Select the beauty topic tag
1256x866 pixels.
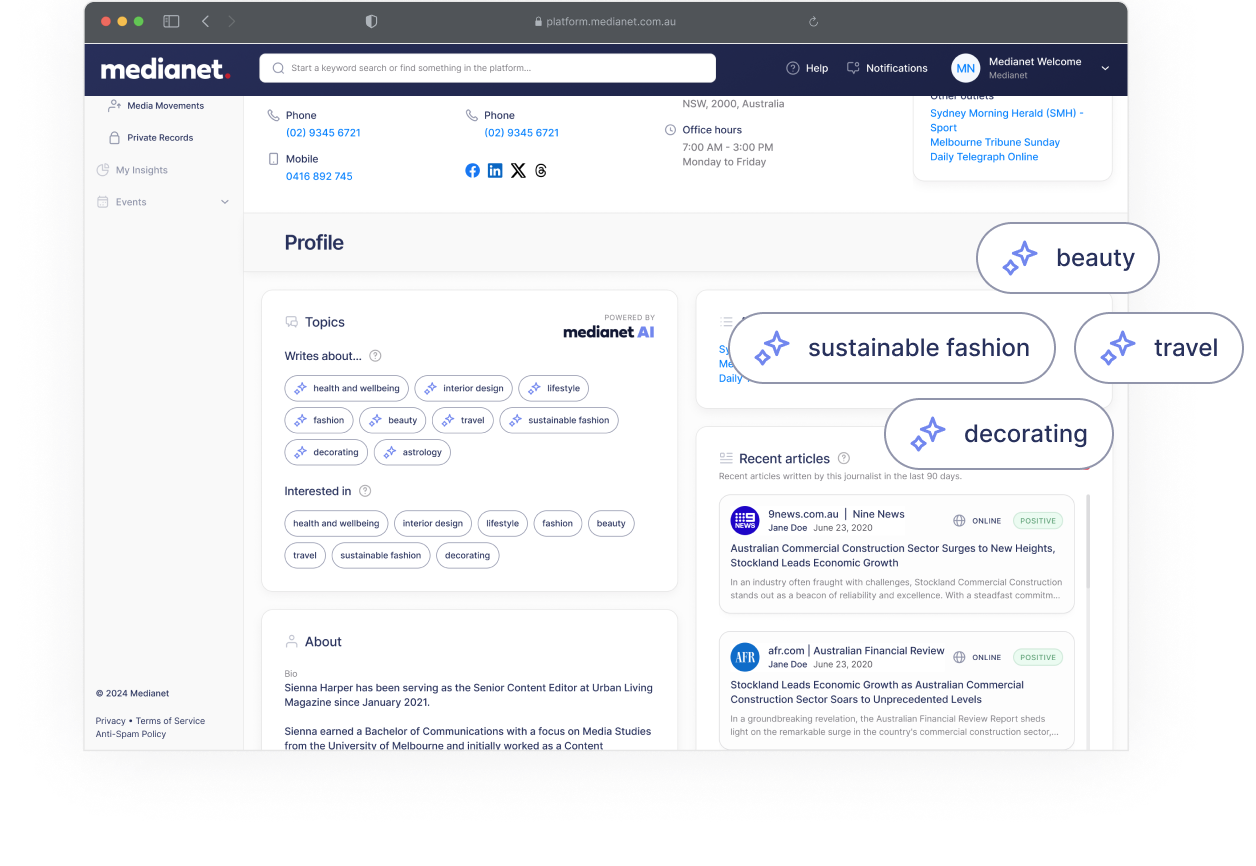393,420
